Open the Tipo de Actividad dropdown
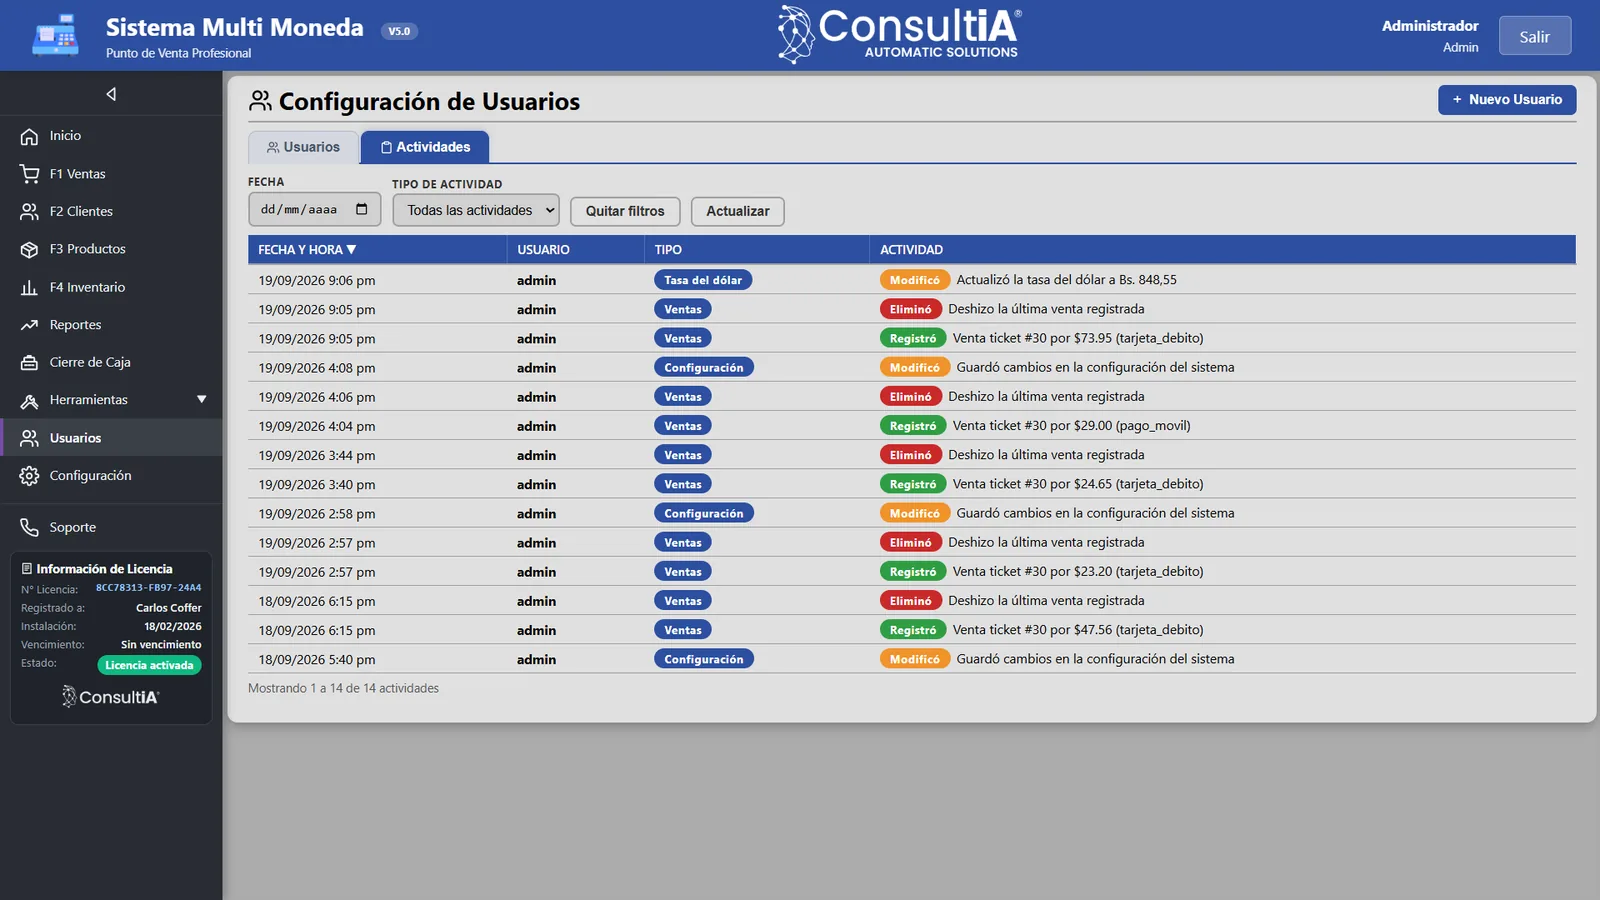The height and width of the screenshot is (900, 1600). pyautogui.click(x=476, y=210)
